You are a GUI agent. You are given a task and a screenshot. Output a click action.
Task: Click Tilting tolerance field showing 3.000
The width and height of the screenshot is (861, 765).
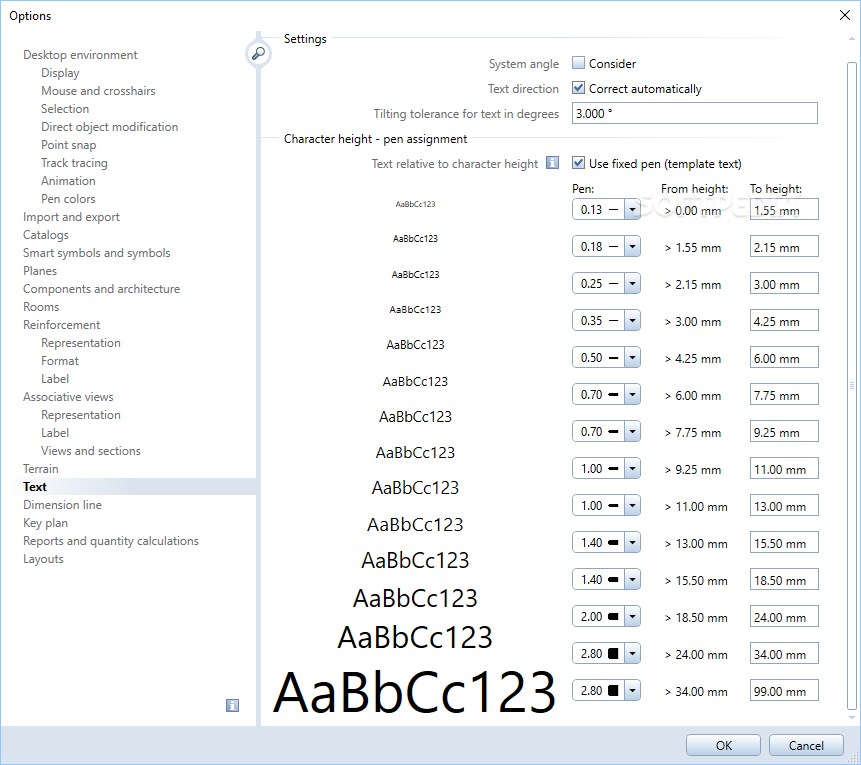[x=695, y=113]
